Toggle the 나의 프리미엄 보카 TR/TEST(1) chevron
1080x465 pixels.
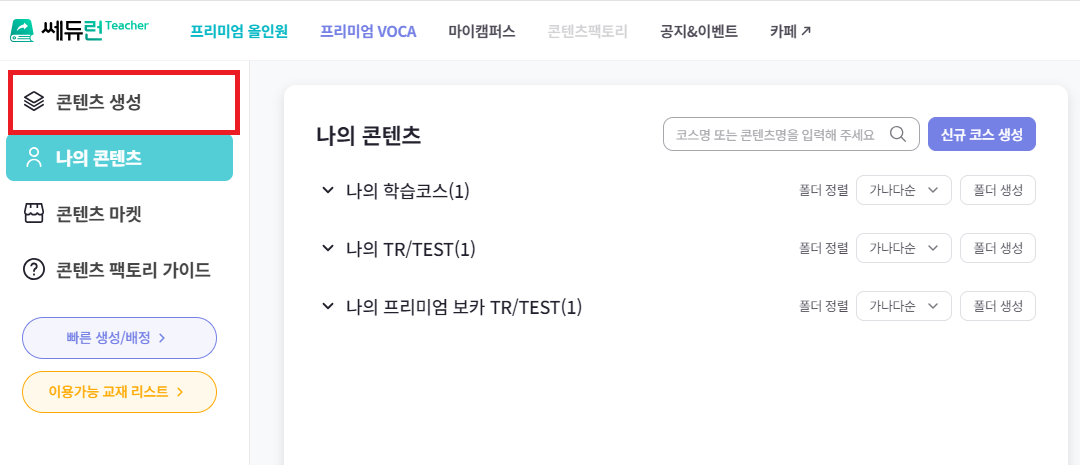[x=327, y=306]
